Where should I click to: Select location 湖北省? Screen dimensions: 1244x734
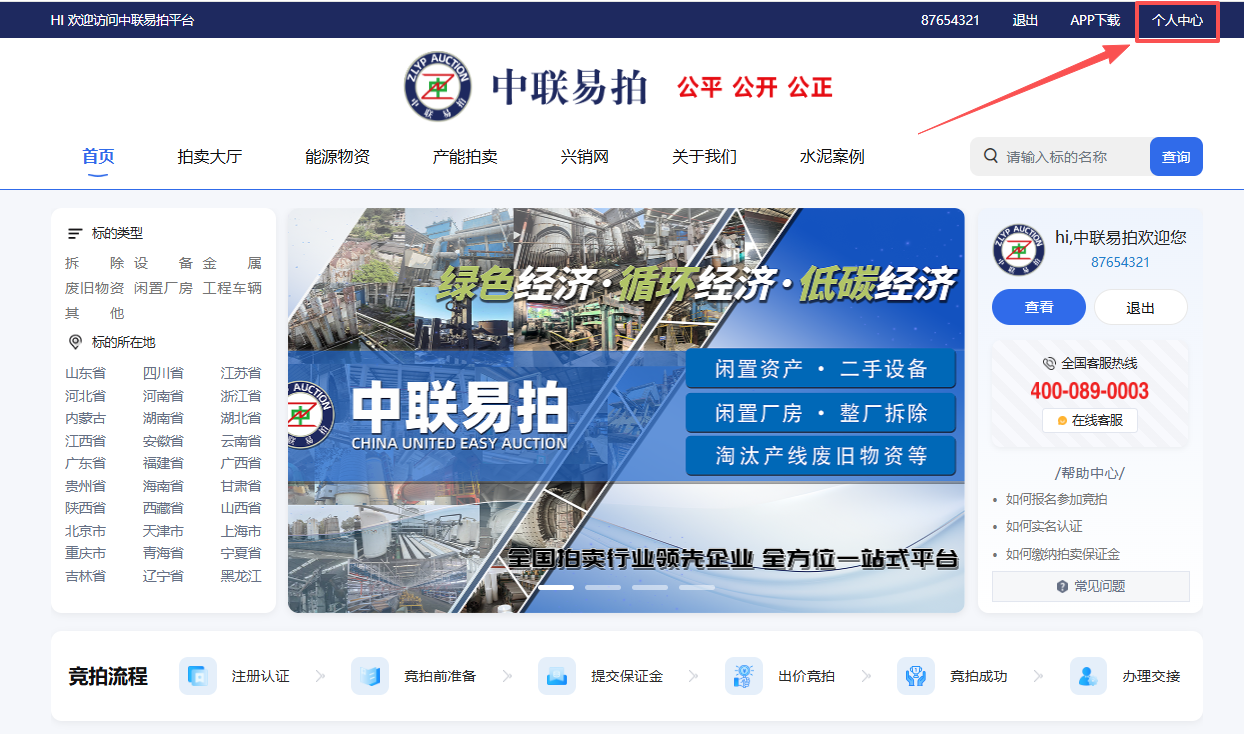[x=241, y=418]
